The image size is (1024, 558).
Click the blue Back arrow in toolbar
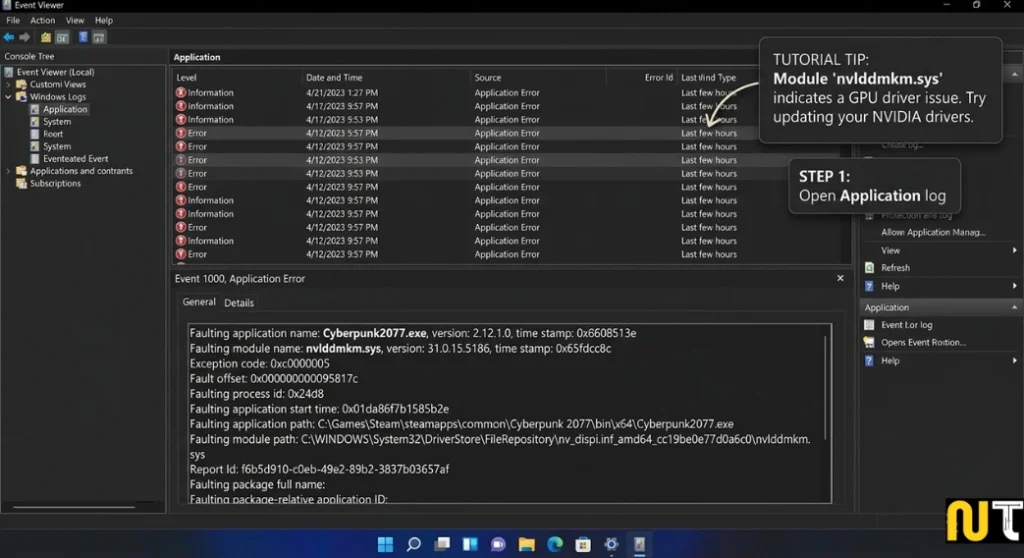coord(9,37)
